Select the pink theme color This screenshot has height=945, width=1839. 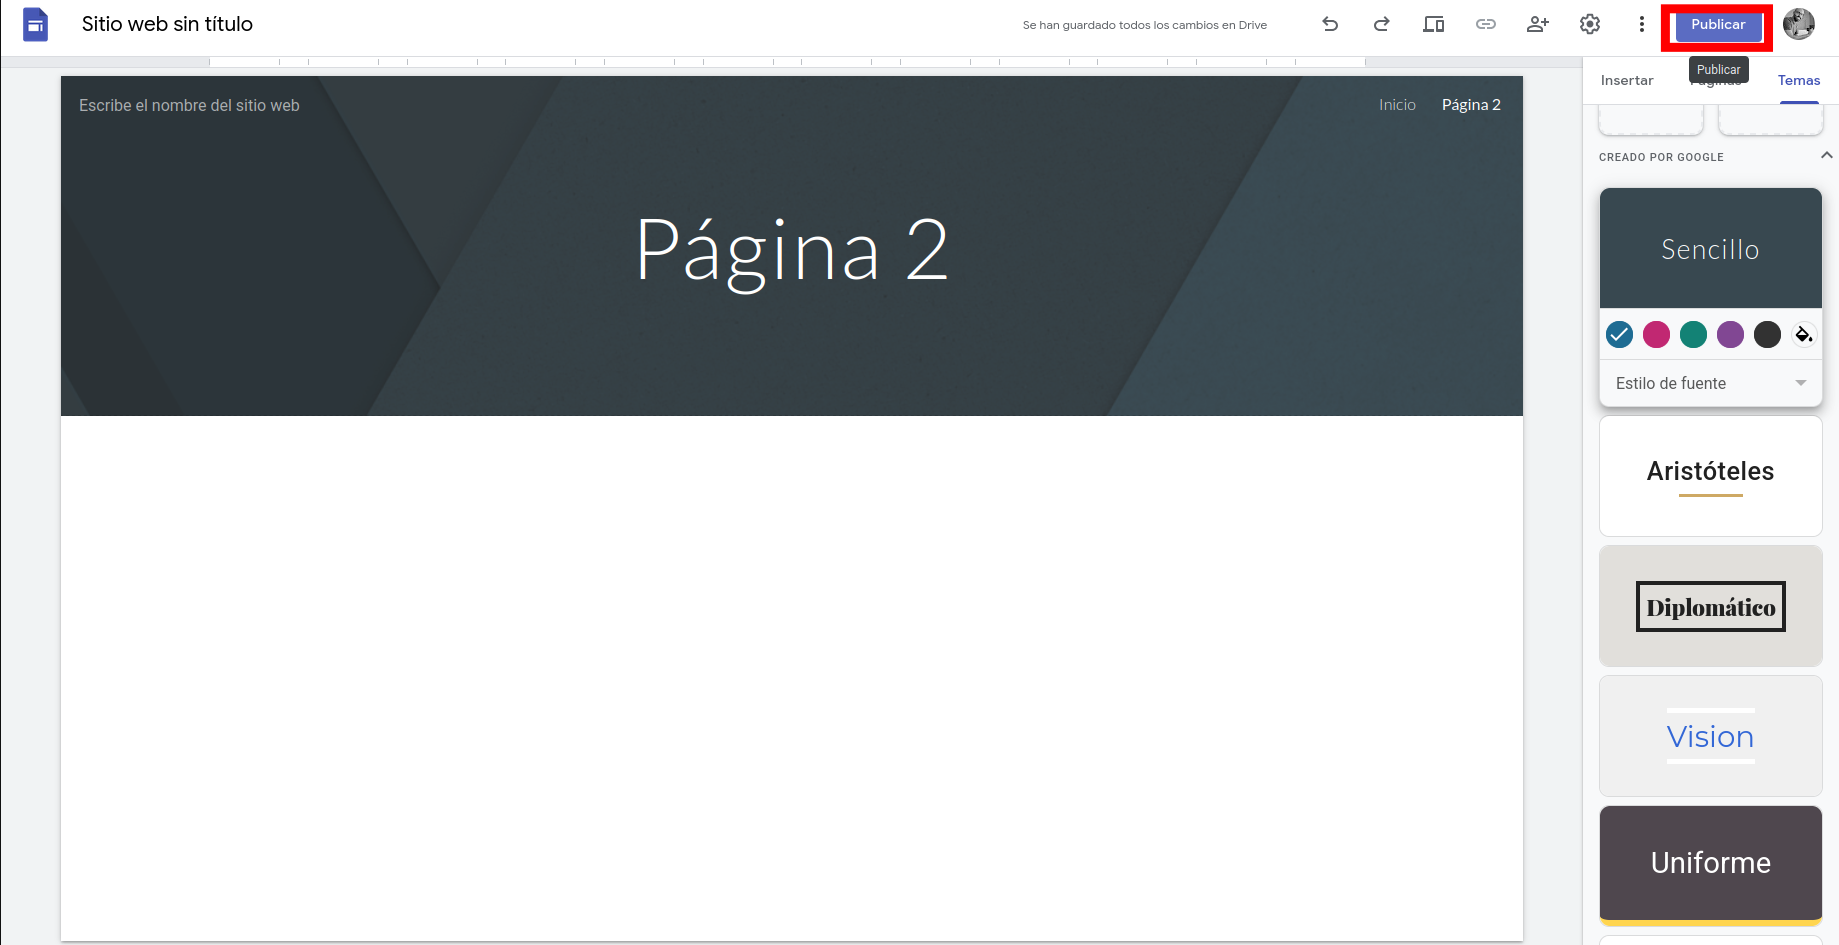click(1656, 334)
